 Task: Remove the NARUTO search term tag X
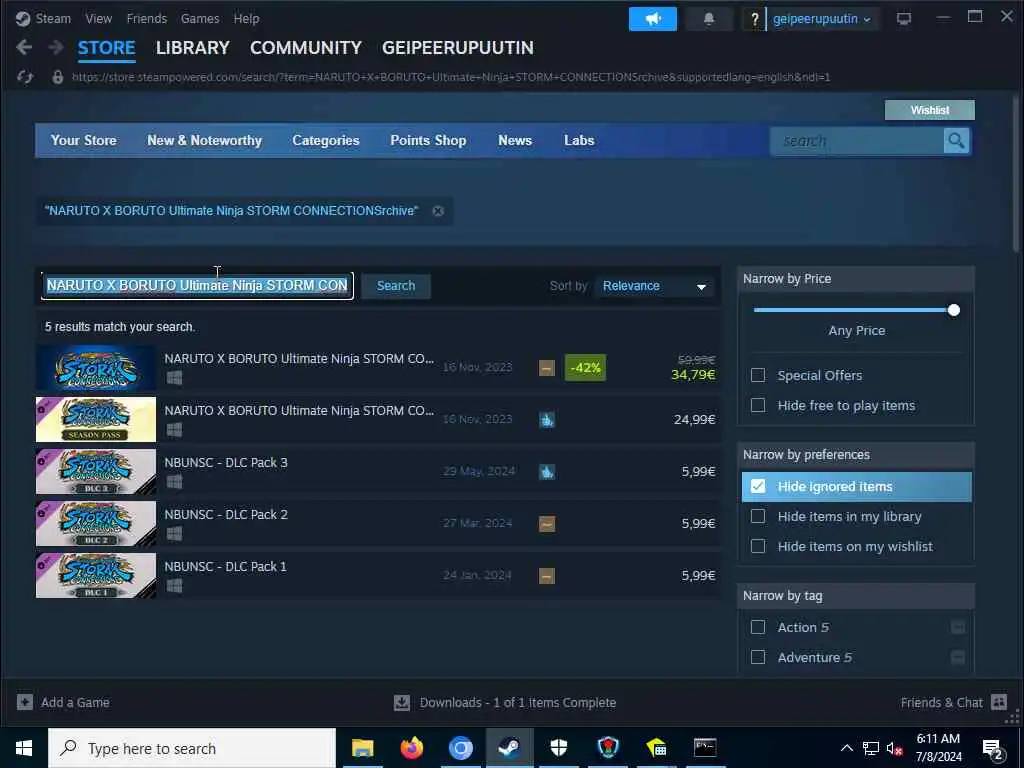point(438,211)
